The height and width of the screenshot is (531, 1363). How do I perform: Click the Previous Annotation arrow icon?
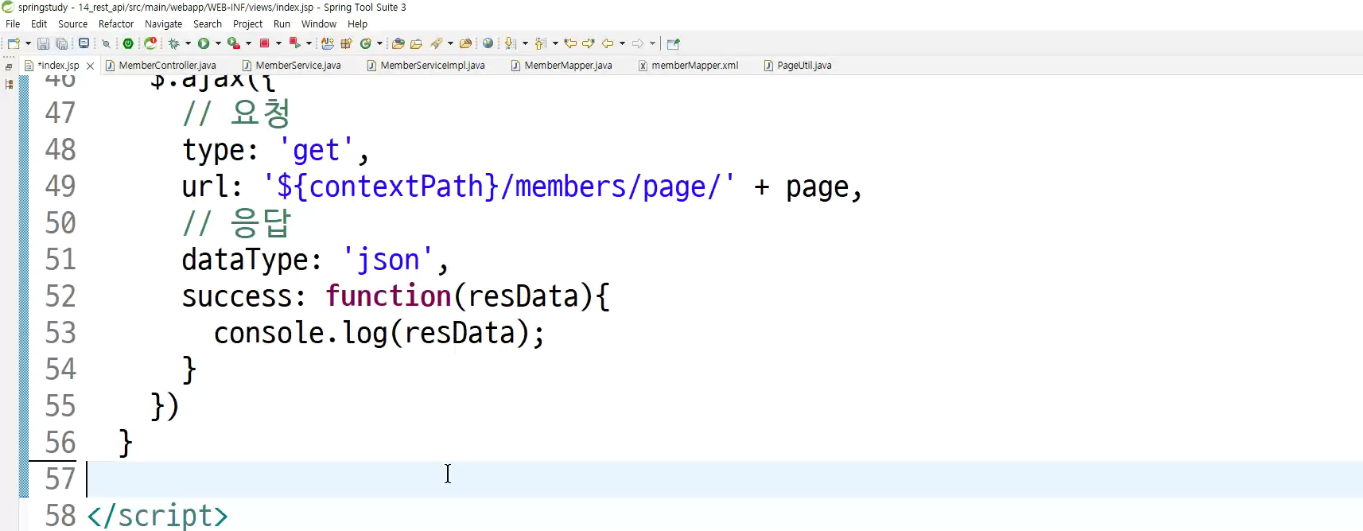(540, 43)
